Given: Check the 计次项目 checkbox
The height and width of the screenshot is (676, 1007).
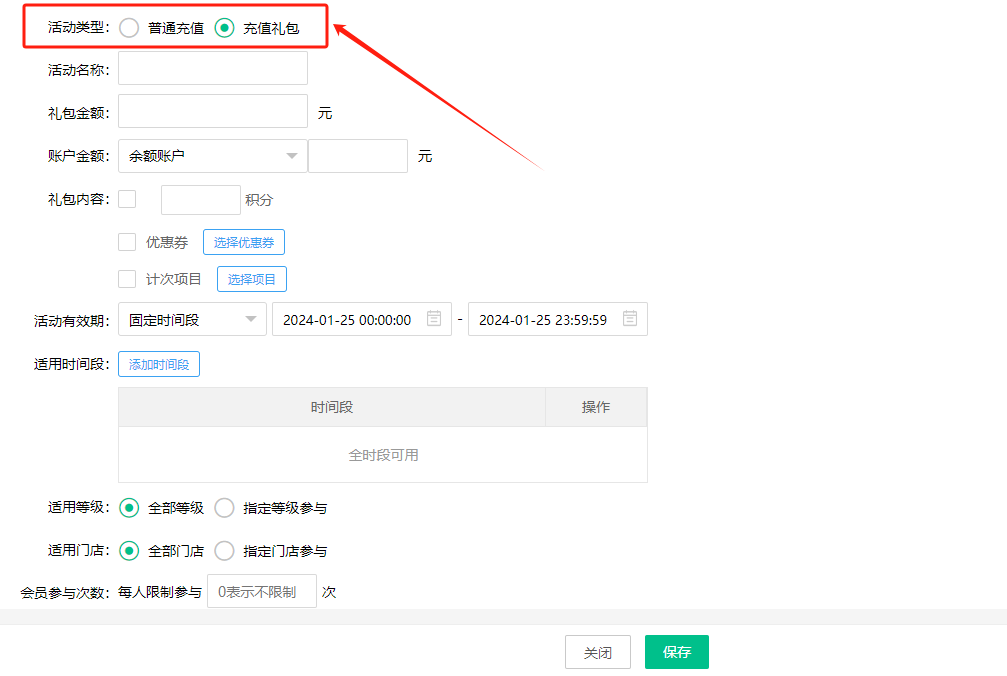Looking at the screenshot, I should [127, 279].
